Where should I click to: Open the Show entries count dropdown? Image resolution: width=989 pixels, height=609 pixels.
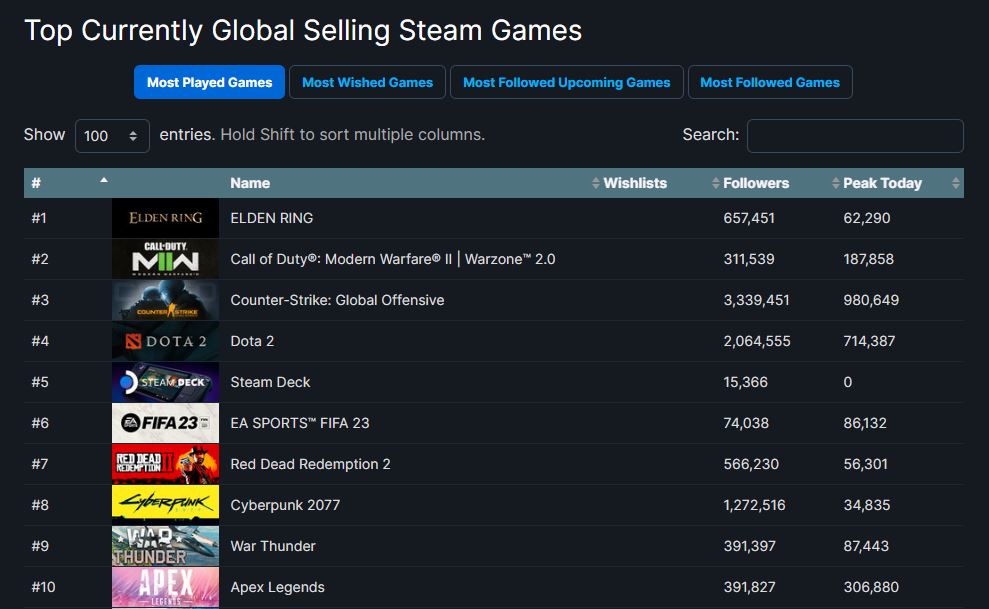[112, 136]
